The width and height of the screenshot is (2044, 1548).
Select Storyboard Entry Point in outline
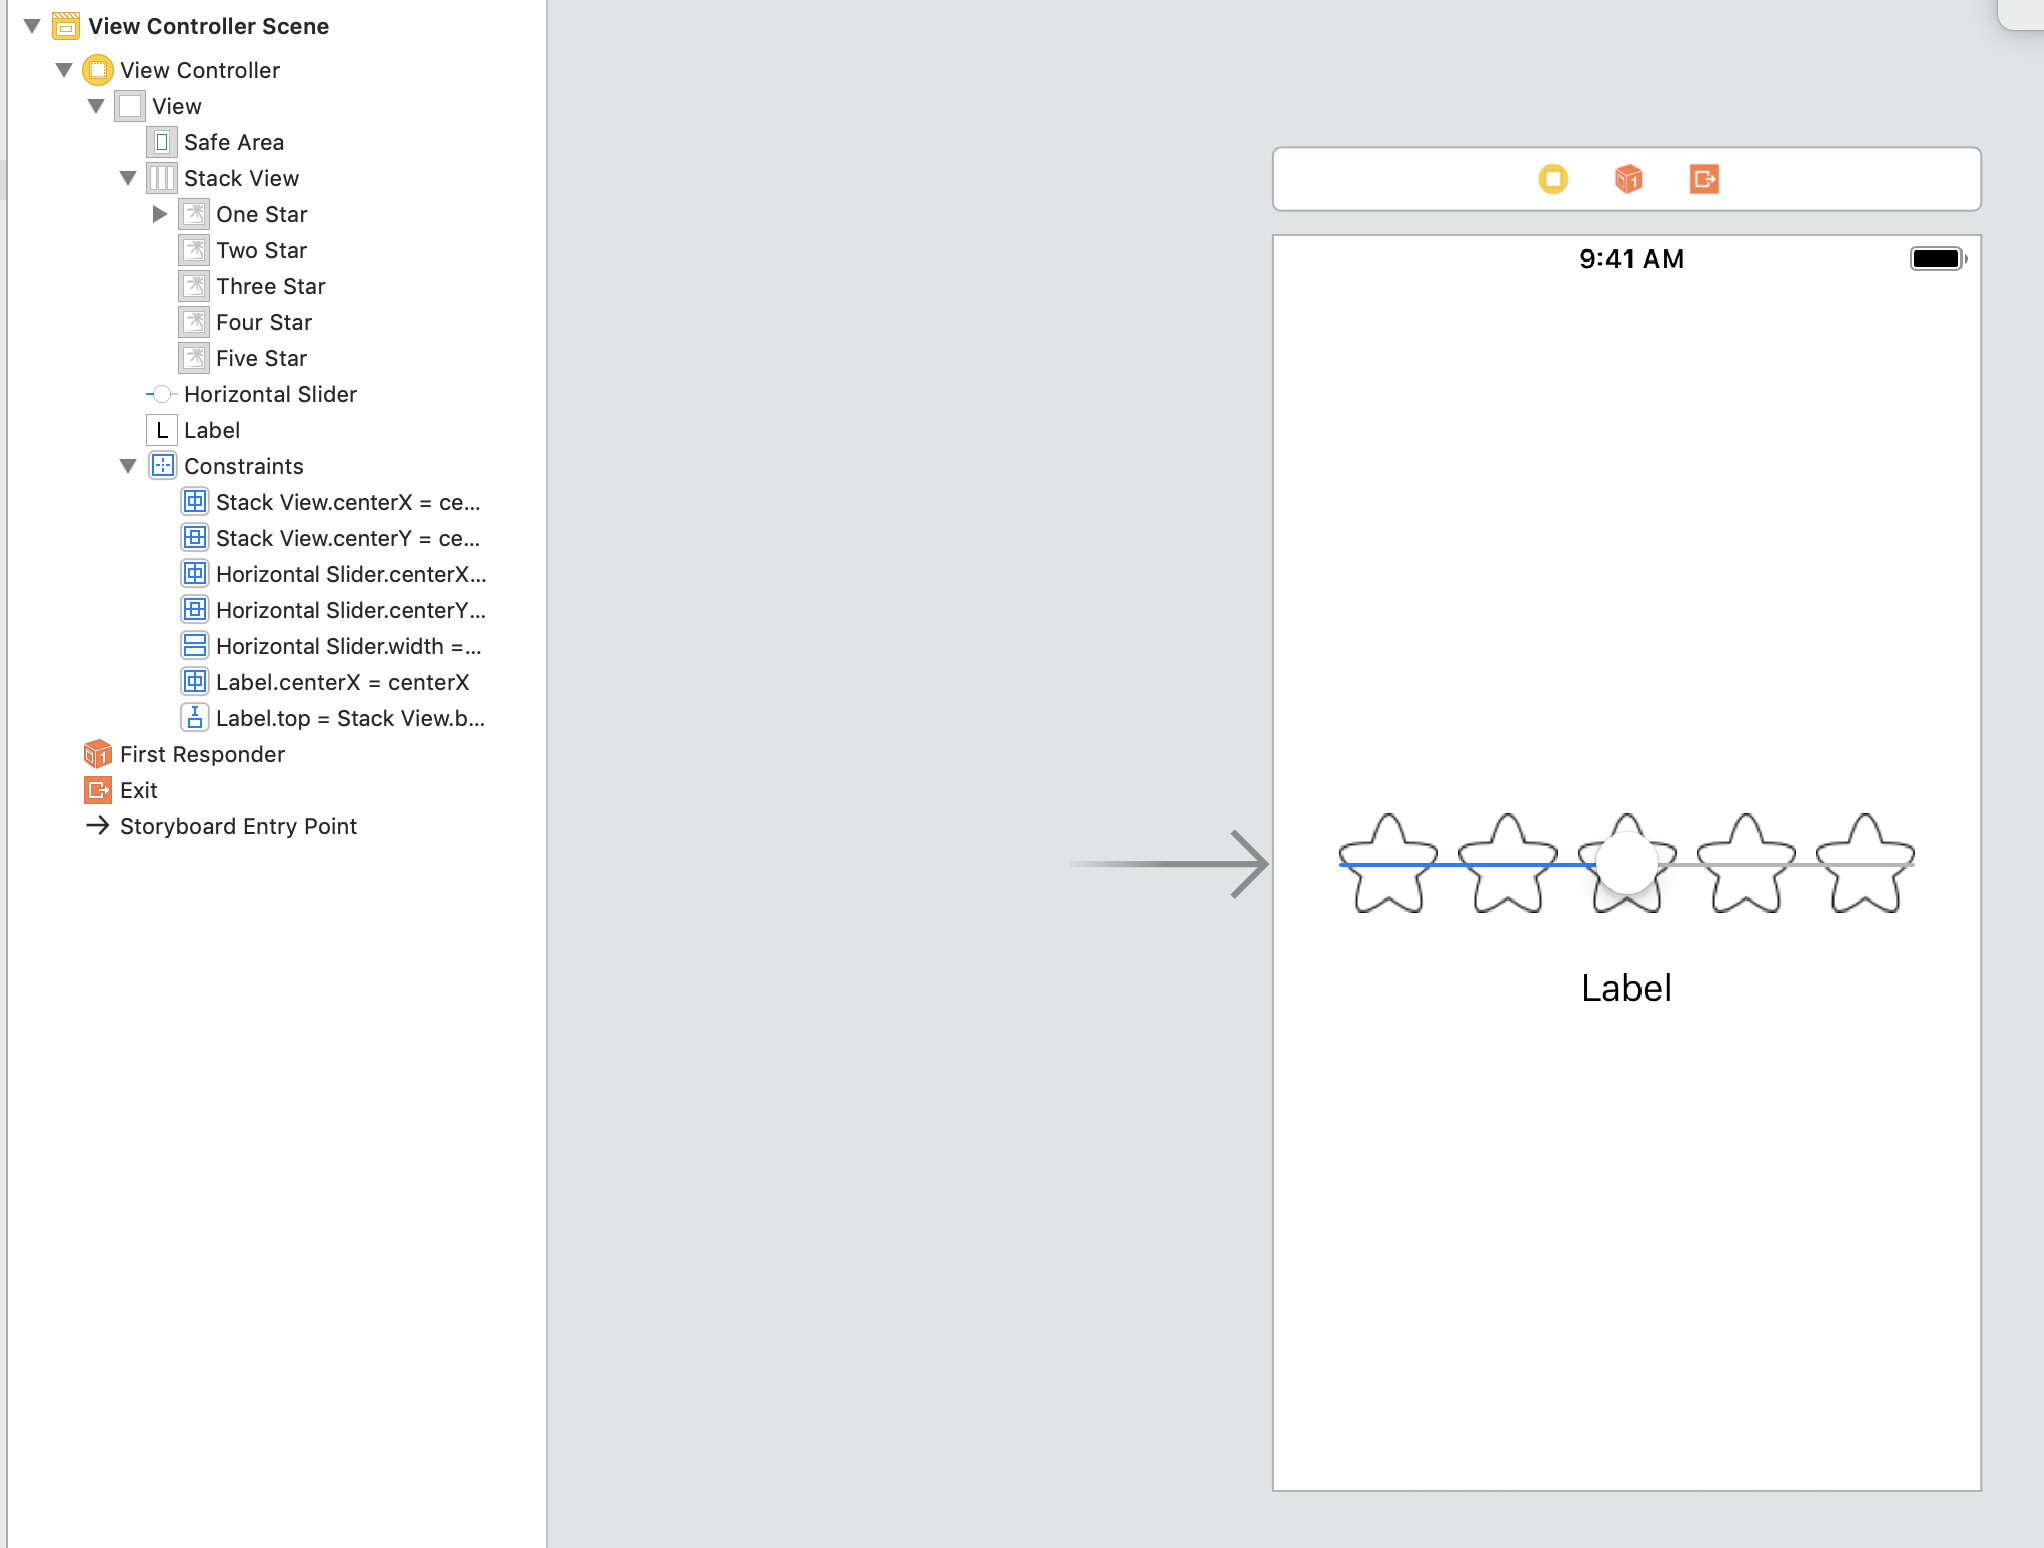[x=237, y=826]
